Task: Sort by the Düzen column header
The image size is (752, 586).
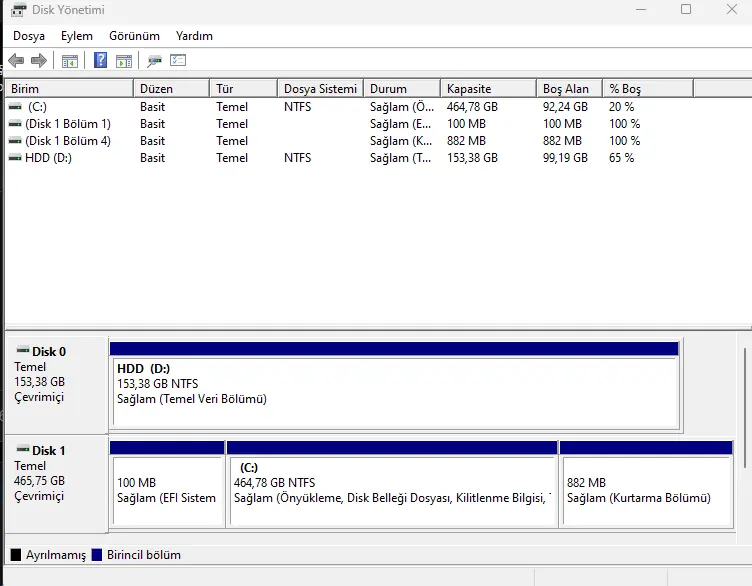Action: point(172,89)
